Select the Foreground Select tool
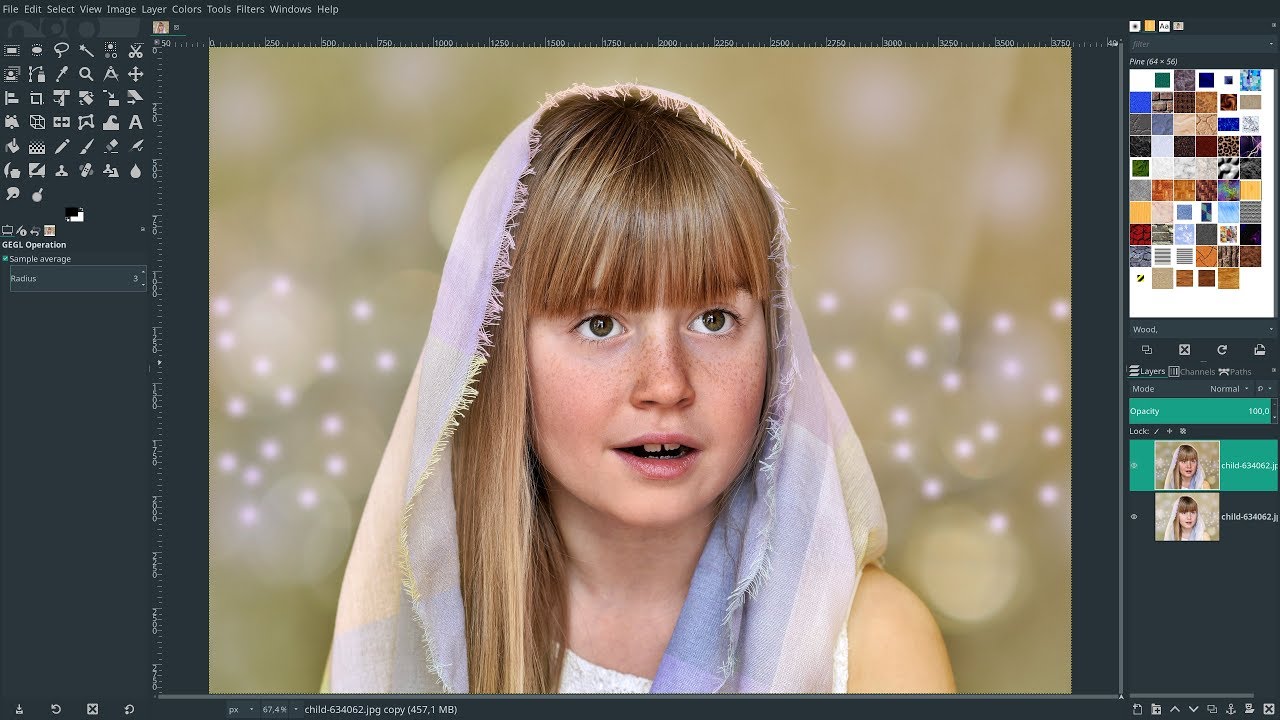The image size is (1280, 720). [12, 74]
